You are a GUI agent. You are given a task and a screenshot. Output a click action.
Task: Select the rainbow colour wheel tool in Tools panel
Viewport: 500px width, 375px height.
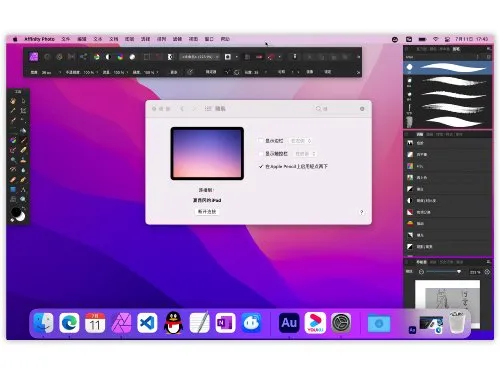point(13,140)
